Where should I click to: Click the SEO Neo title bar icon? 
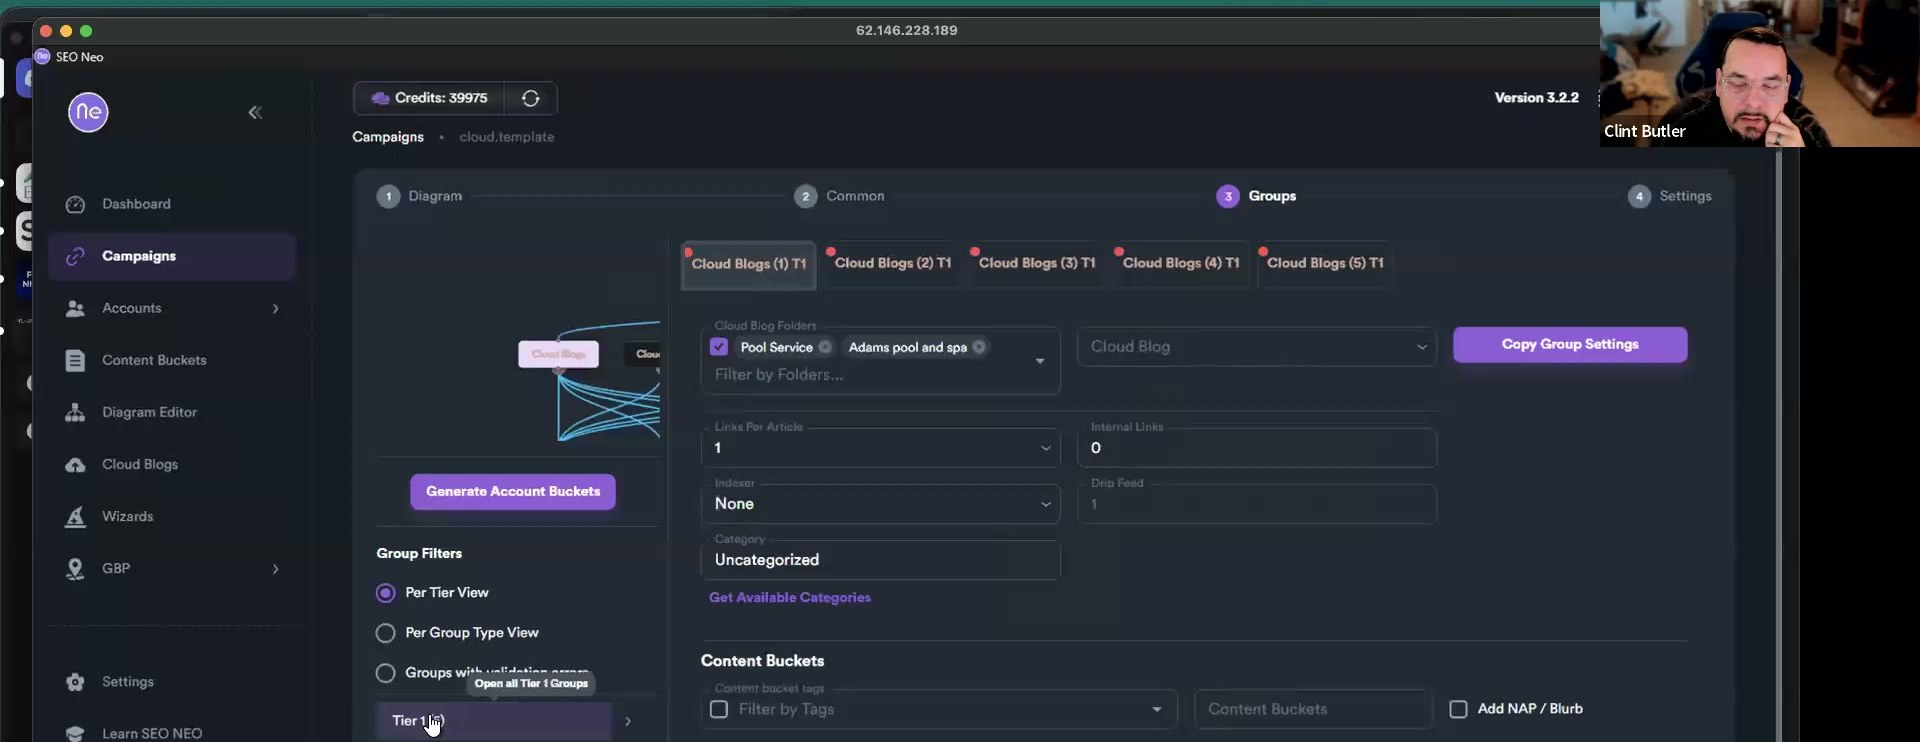pos(42,57)
